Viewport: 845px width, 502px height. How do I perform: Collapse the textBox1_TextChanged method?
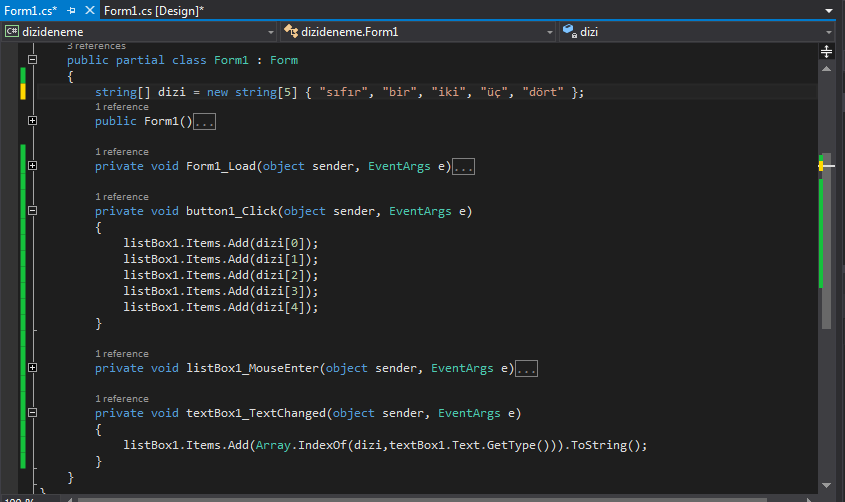pos(32,413)
